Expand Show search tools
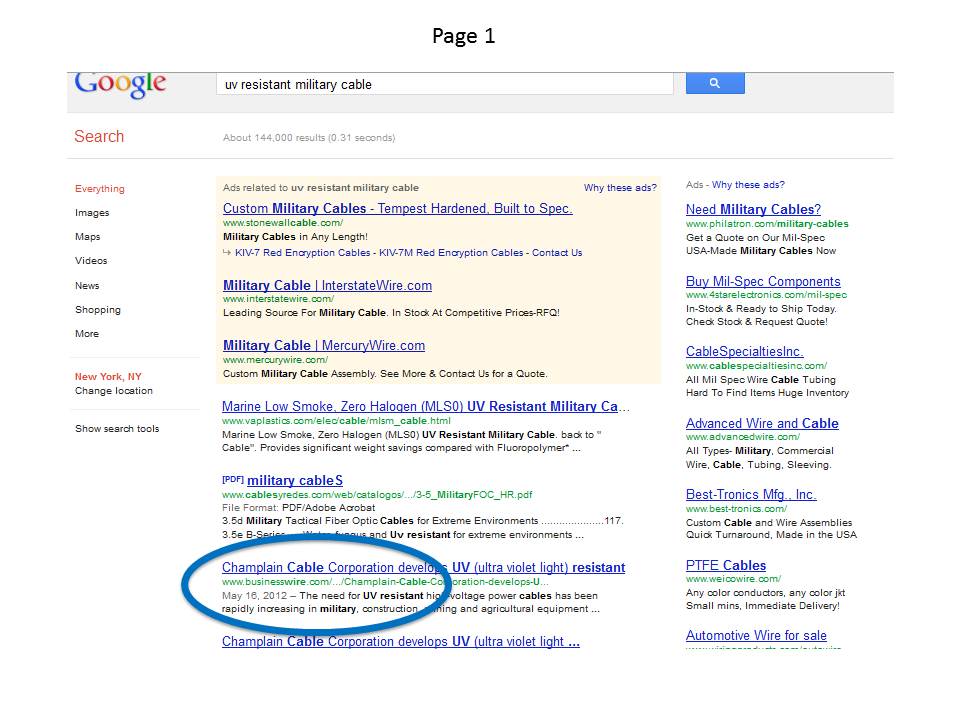Screen dimensions: 960x720 [x=117, y=429]
